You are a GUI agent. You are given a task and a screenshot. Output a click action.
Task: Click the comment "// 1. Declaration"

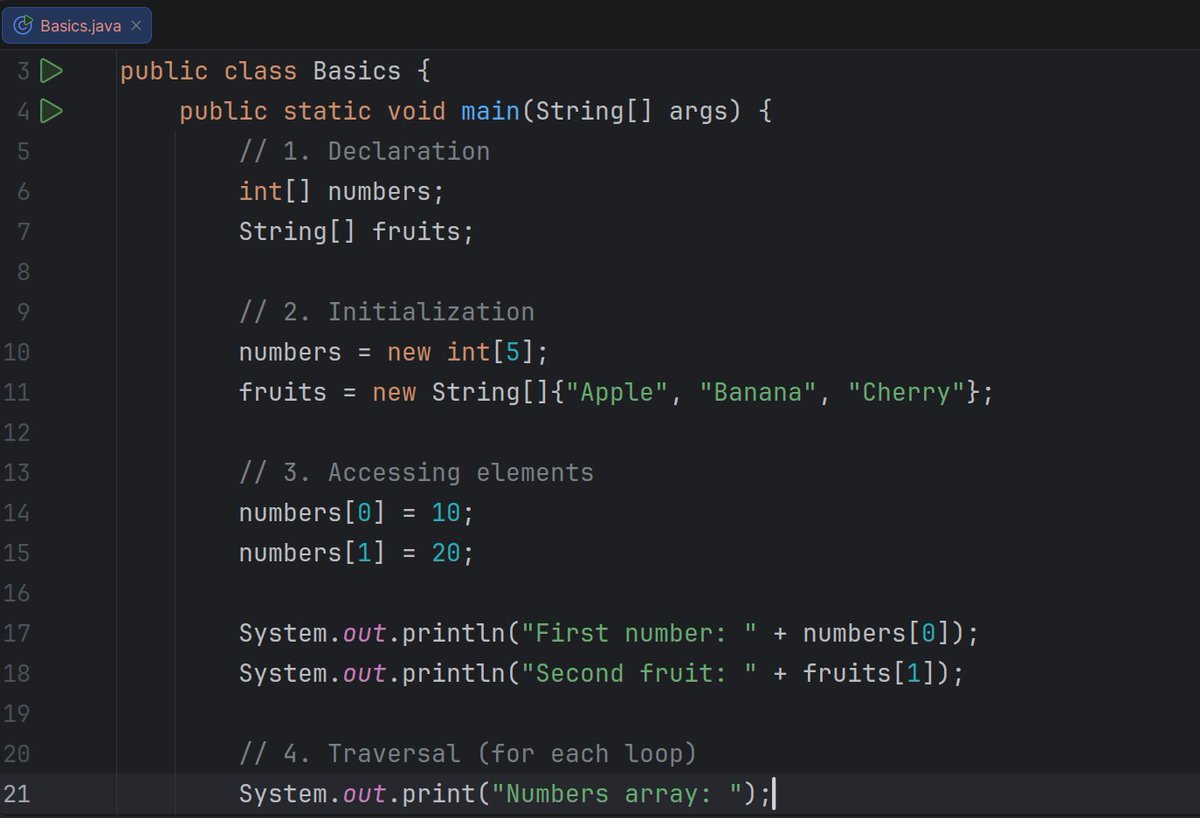click(364, 152)
